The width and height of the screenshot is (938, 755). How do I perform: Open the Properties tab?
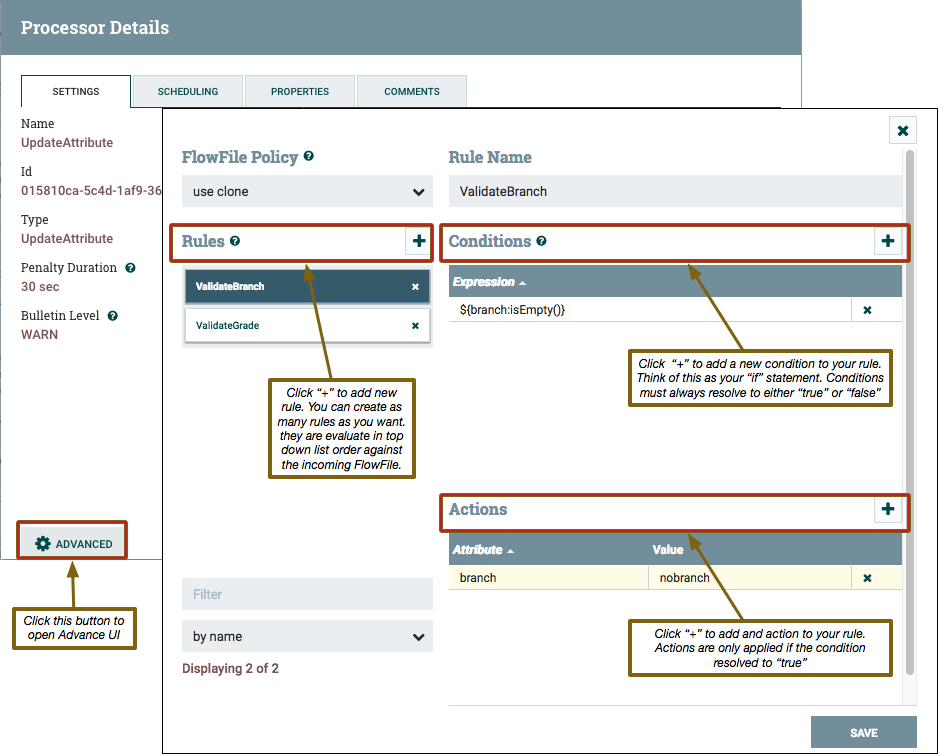tap(299, 91)
